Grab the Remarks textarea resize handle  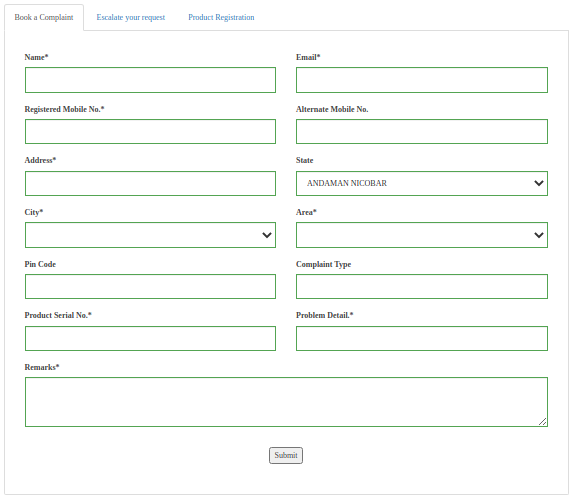coord(543,422)
